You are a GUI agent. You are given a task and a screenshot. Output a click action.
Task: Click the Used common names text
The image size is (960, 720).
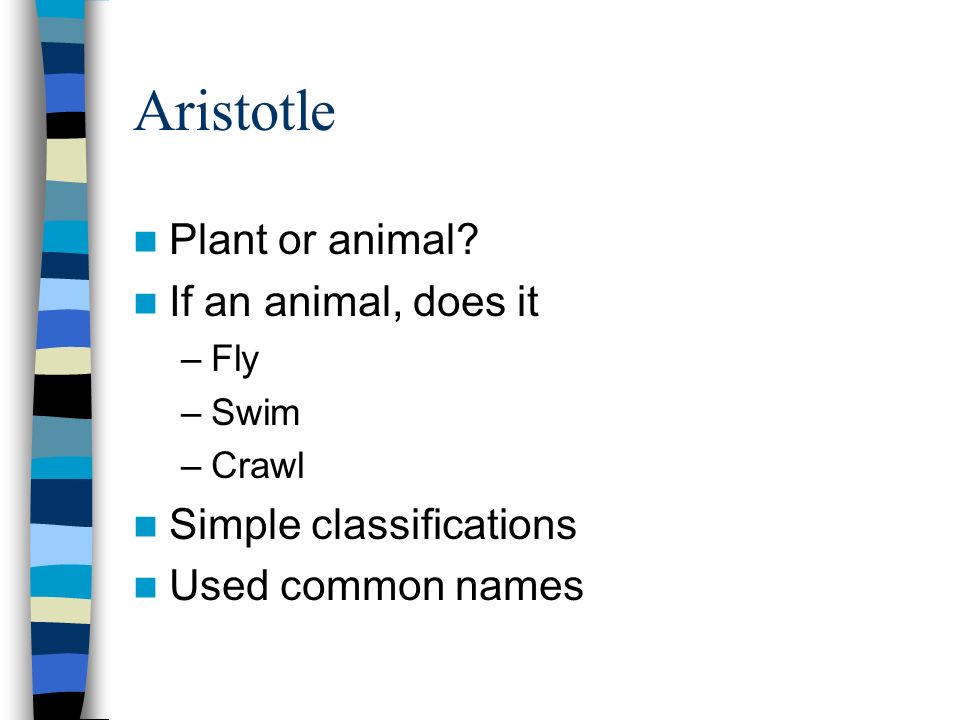tap(377, 586)
